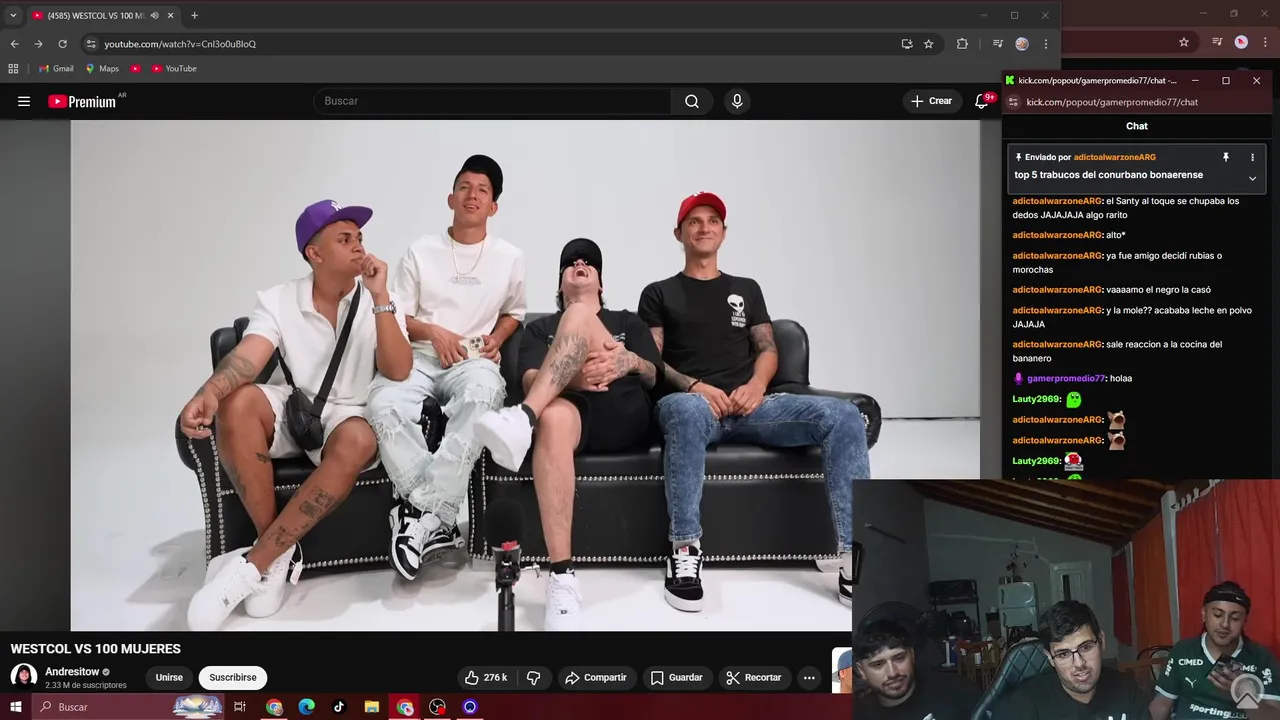Click the Compartir share button
The width and height of the screenshot is (1280, 720).
coord(595,678)
